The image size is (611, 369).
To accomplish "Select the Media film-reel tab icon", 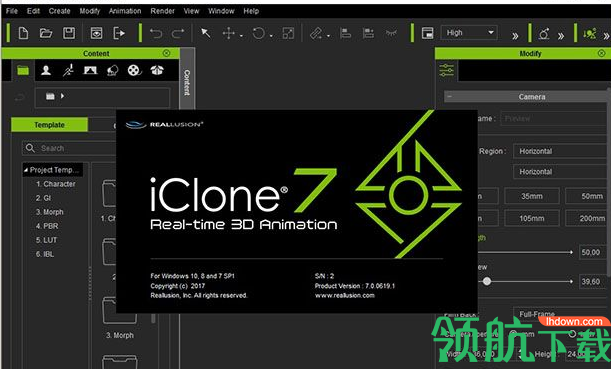I will click(x=134, y=70).
